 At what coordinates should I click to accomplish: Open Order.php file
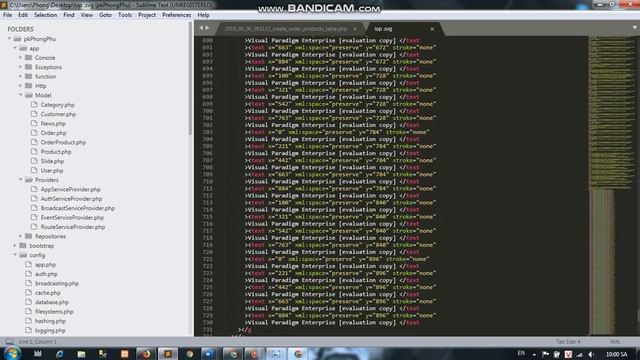click(53, 133)
